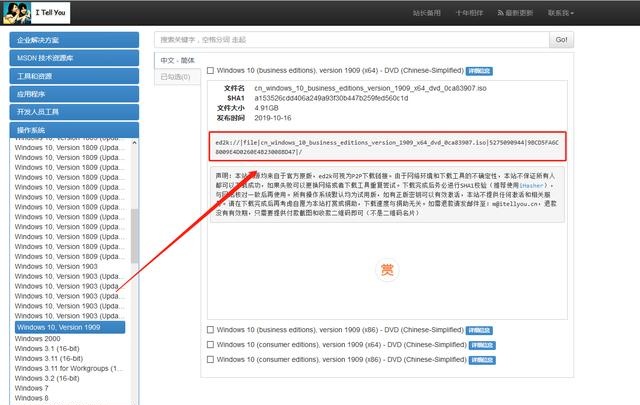Check Windows 10 business editions 1909 x64
This screenshot has height=405, width=640.
click(210, 71)
